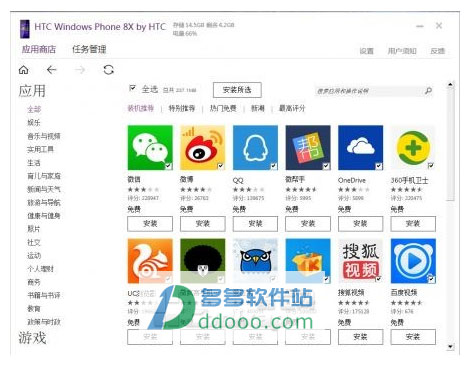Image resolution: width=467 pixels, height=370 pixels.
Task: Toggle the checkbox on QQ tile
Action: [x=274, y=166]
